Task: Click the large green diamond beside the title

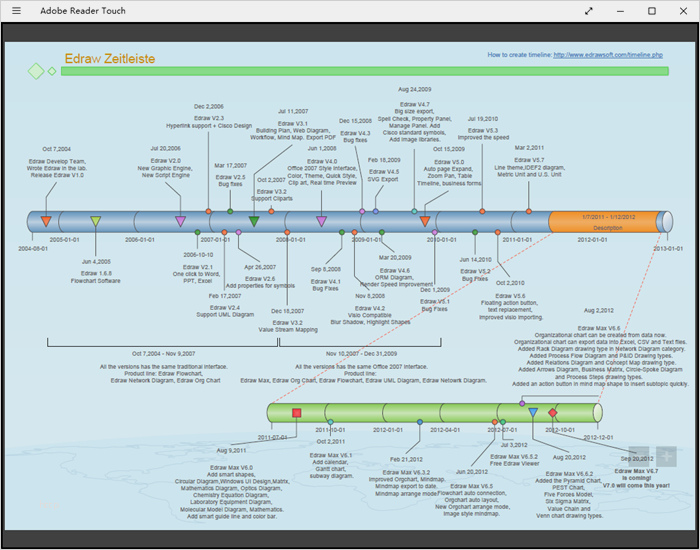Action: pos(36,70)
